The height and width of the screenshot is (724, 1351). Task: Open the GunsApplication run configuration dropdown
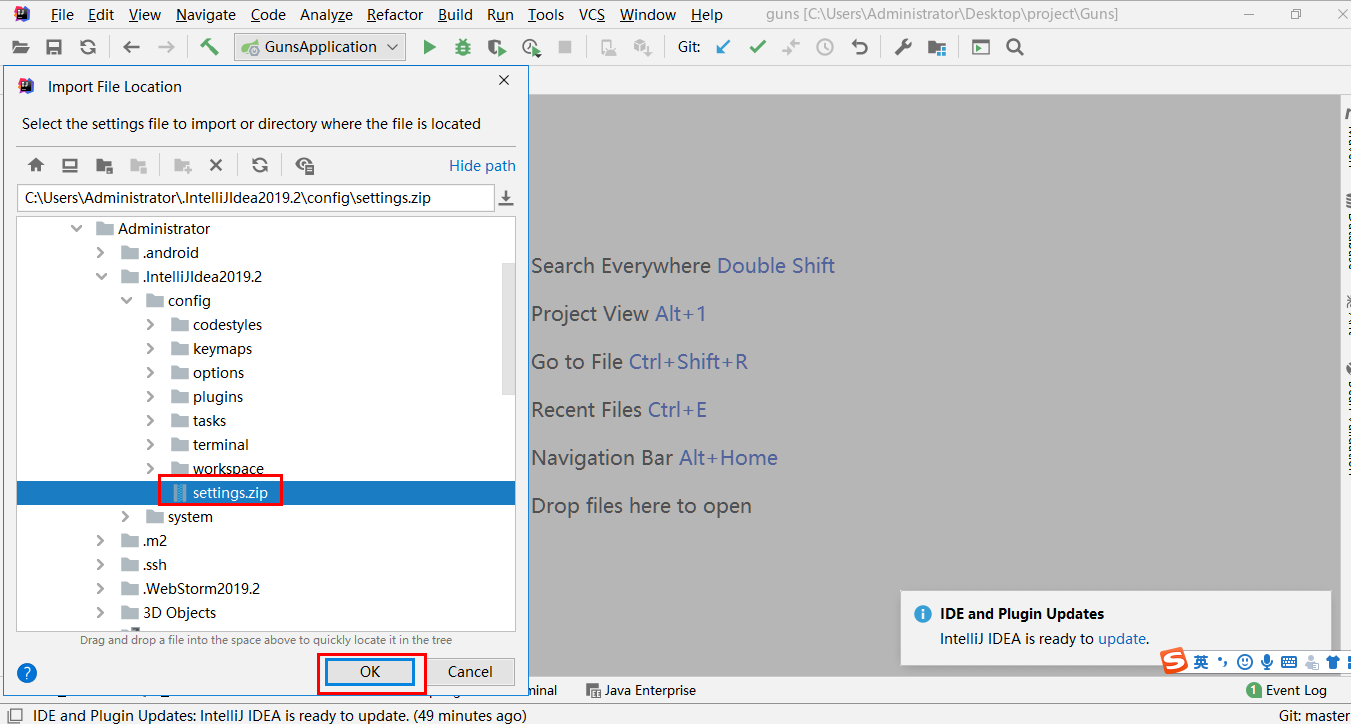(x=320, y=47)
